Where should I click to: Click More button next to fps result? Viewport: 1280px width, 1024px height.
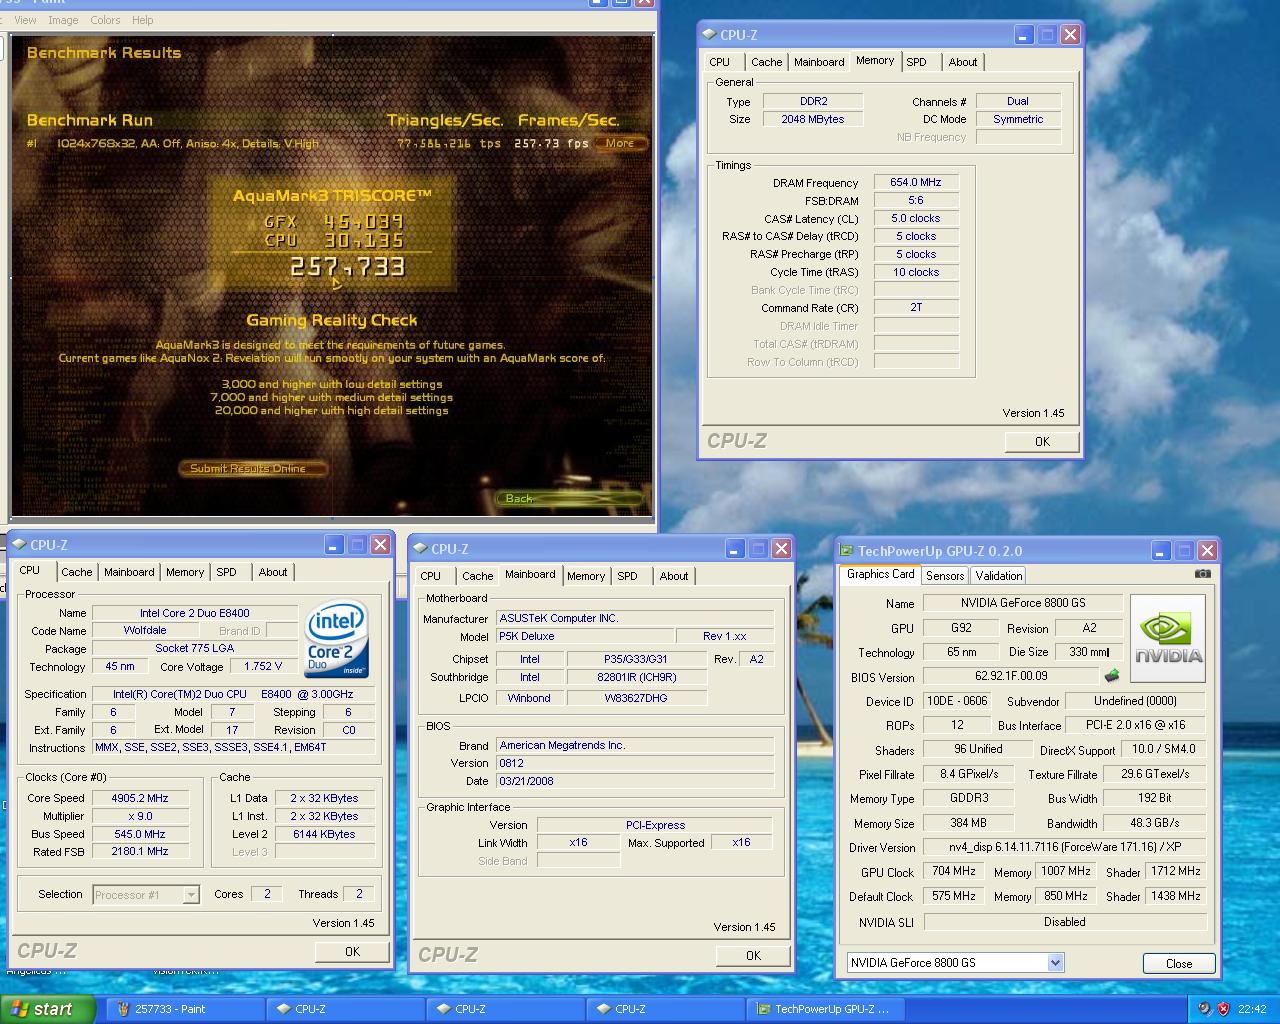coord(620,143)
